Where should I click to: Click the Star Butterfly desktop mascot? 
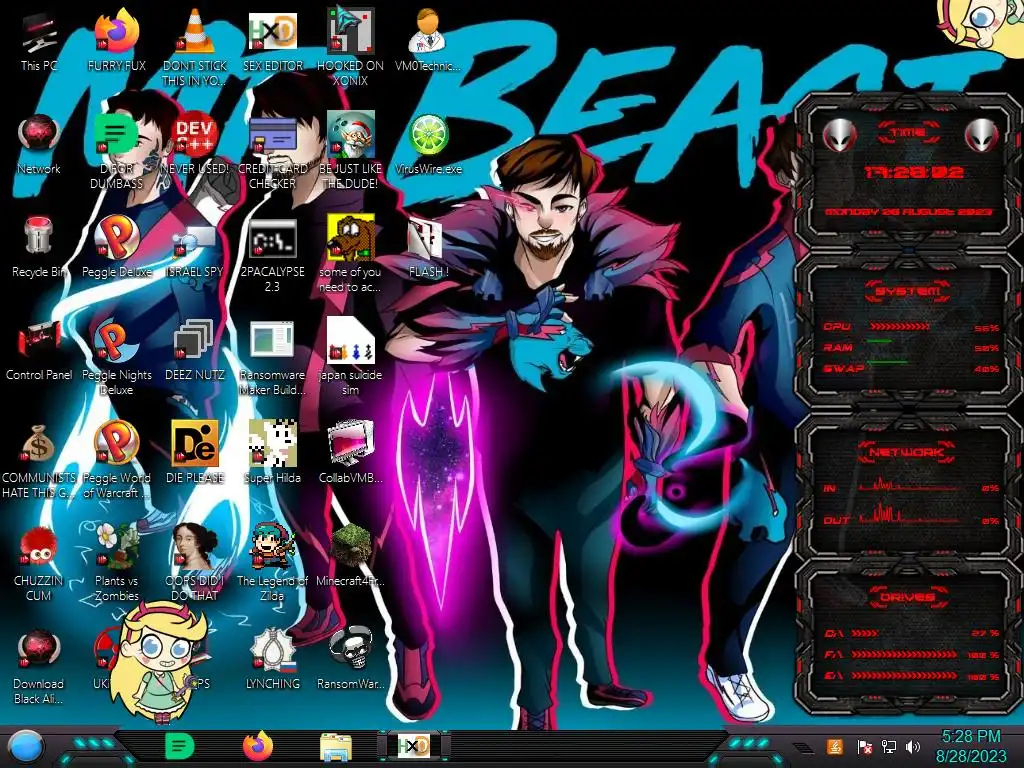tap(158, 660)
